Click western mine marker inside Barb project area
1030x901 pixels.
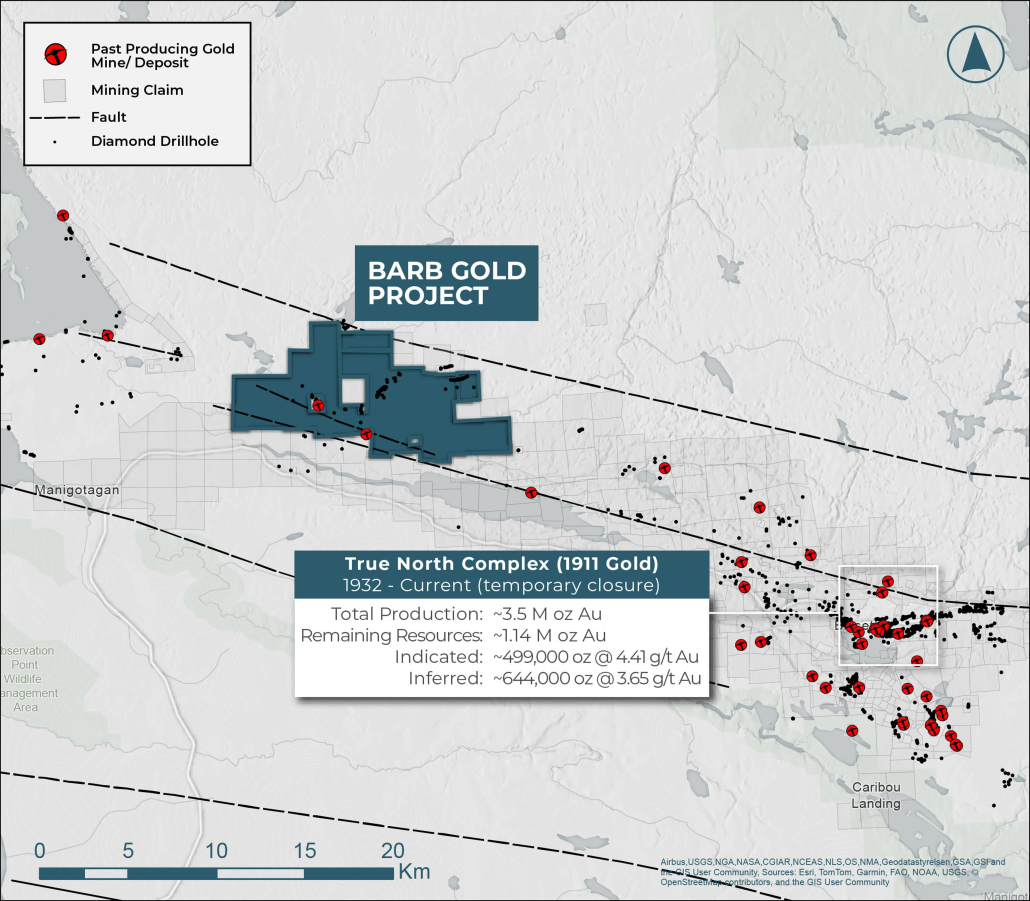[318, 405]
